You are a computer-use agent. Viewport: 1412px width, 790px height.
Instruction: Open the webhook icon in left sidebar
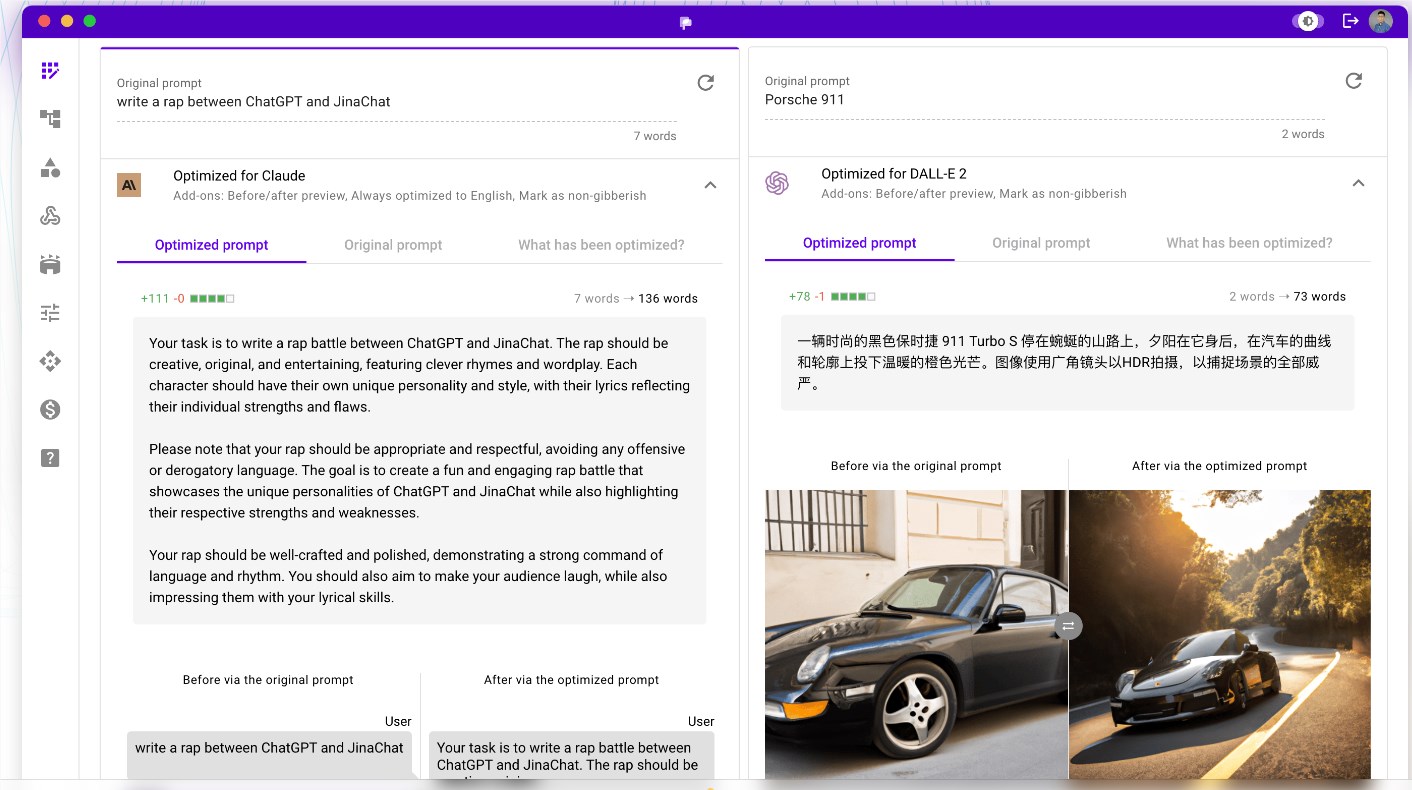pyautogui.click(x=50, y=216)
